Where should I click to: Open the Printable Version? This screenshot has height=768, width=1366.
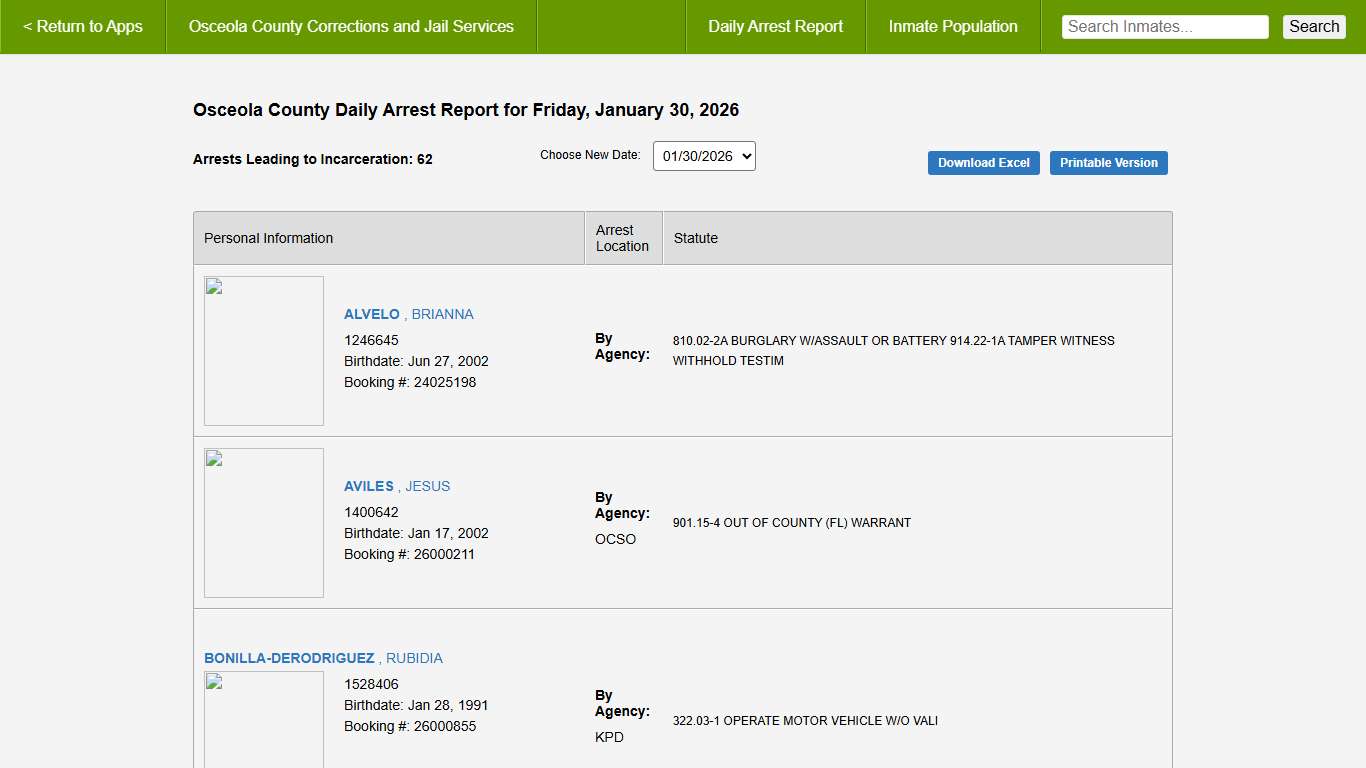[1108, 163]
